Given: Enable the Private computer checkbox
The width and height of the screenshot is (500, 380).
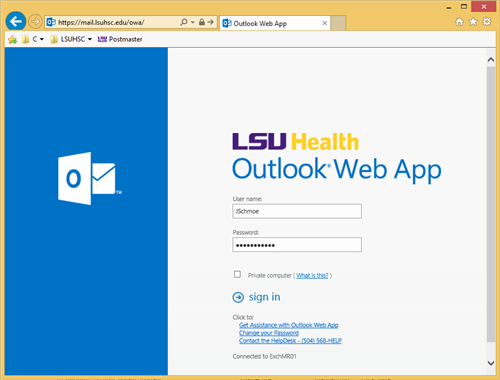Looking at the screenshot, I should coord(237,274).
